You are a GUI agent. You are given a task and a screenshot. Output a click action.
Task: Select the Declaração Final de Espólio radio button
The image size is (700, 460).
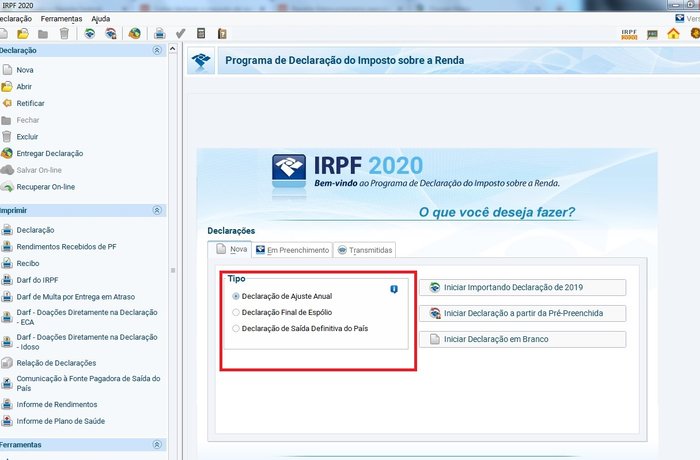236,312
